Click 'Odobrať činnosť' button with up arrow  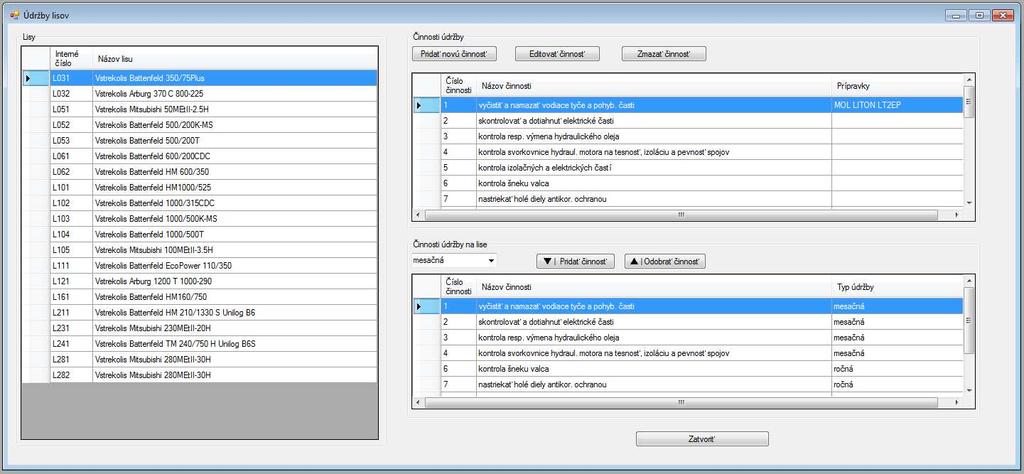(665, 261)
